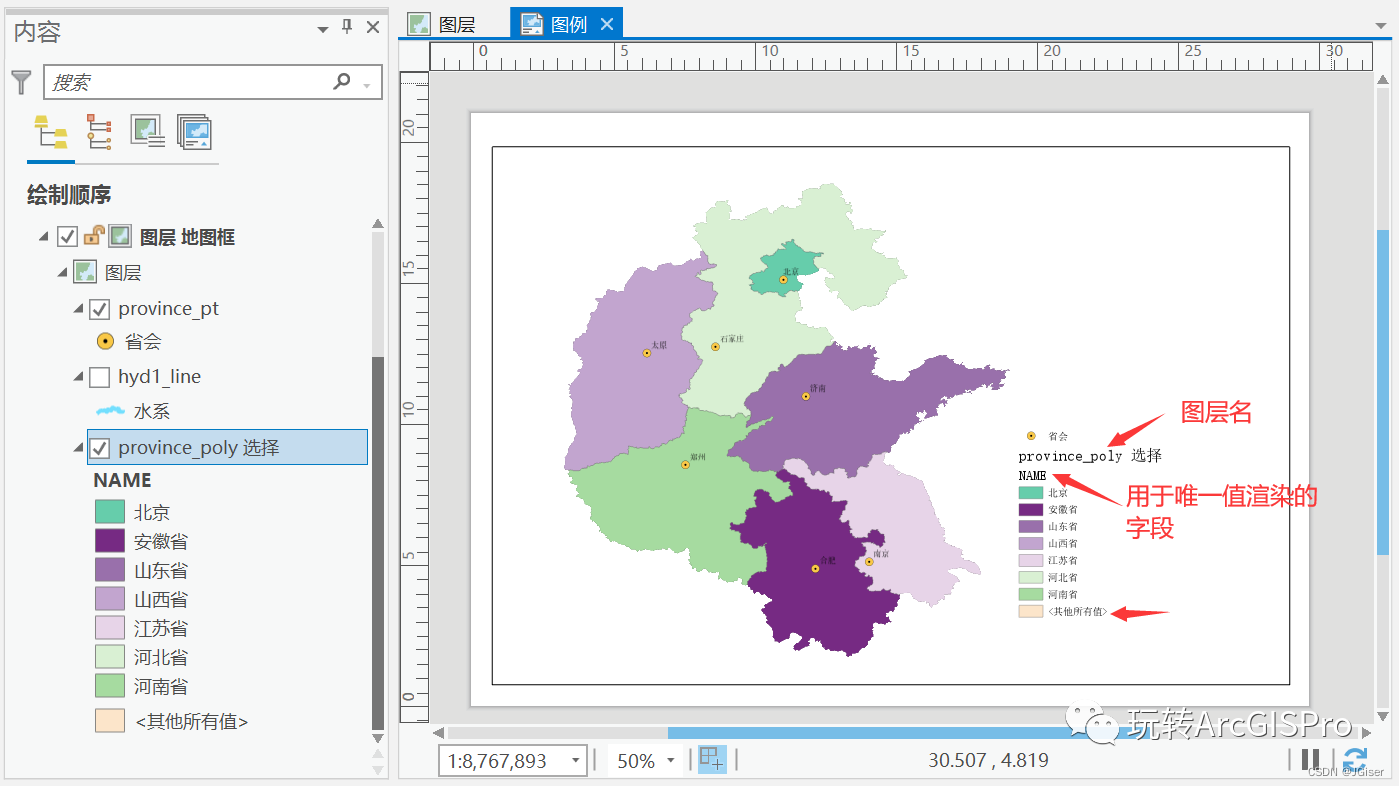Toggle visibility of 图层 地图框
Screen dimensions: 1399x786
click(67, 237)
